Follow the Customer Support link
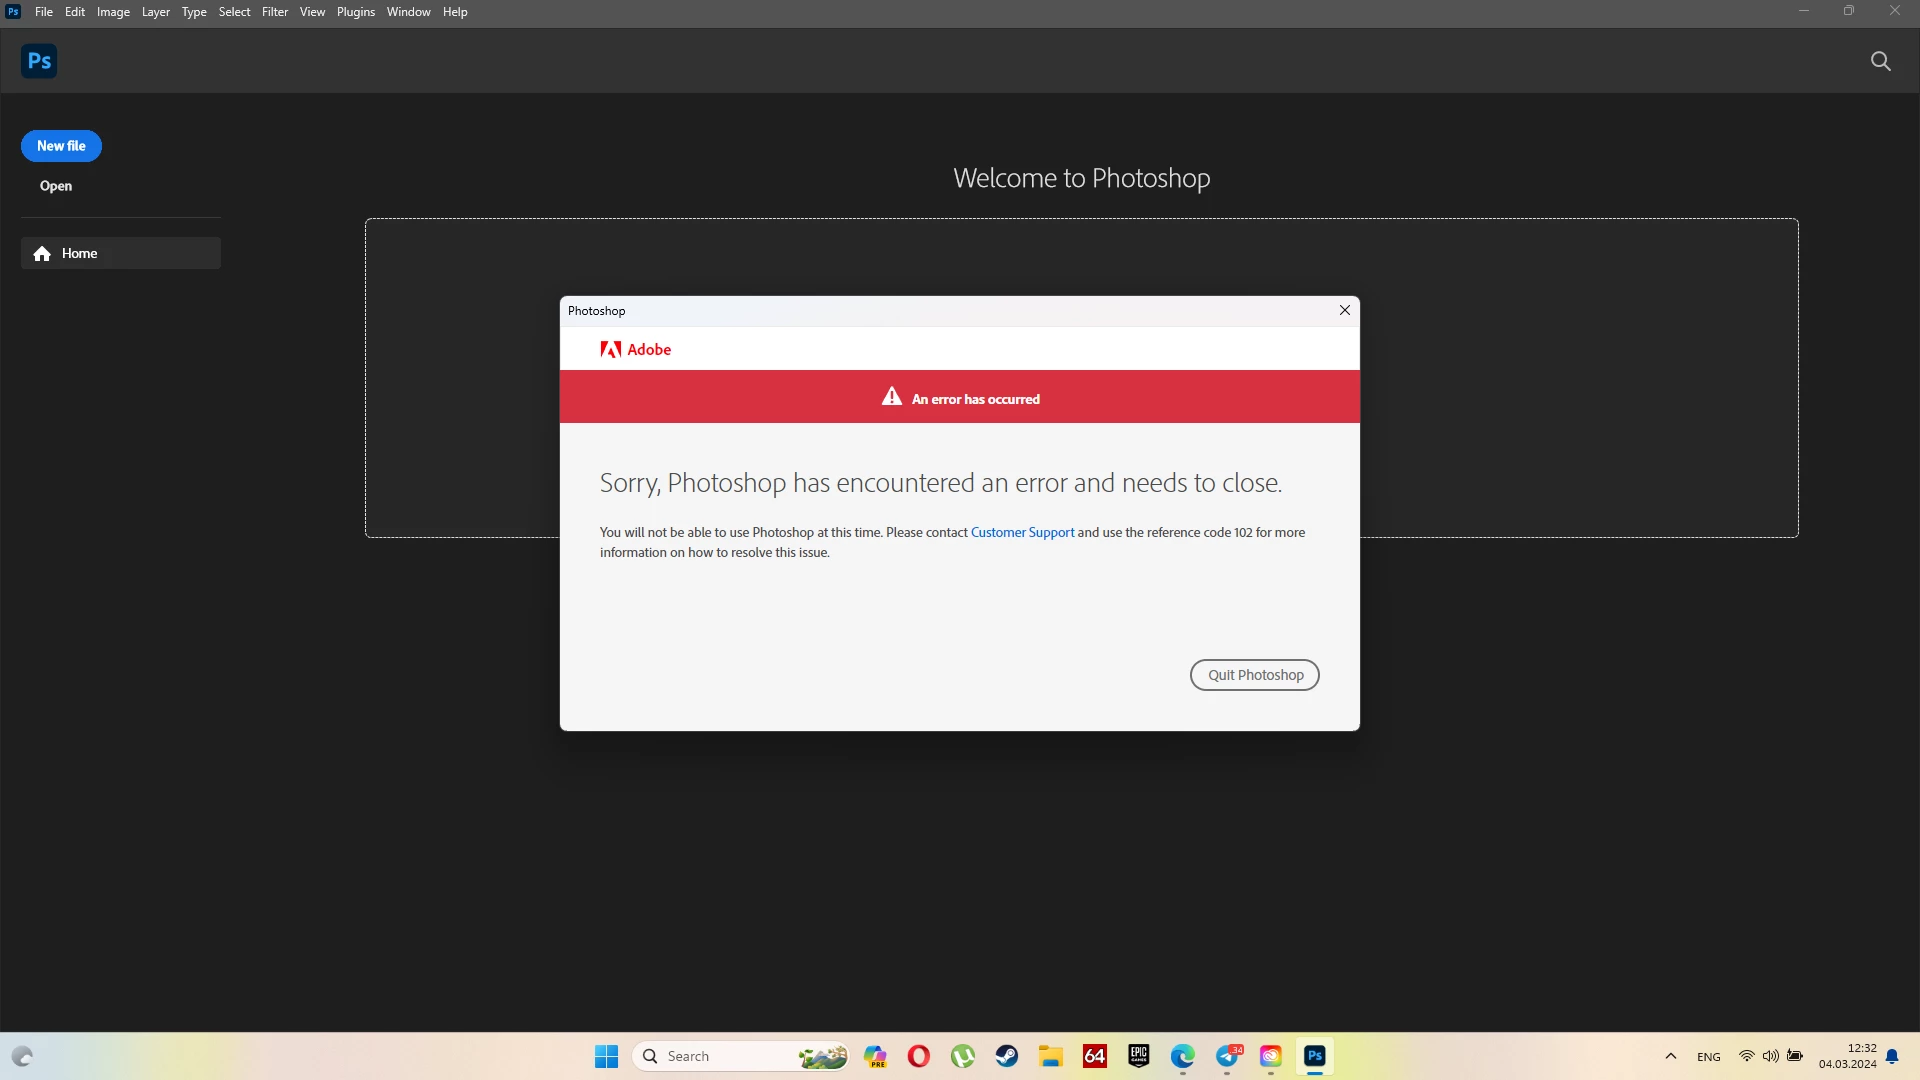This screenshot has height=1080, width=1920. pyautogui.click(x=1022, y=532)
